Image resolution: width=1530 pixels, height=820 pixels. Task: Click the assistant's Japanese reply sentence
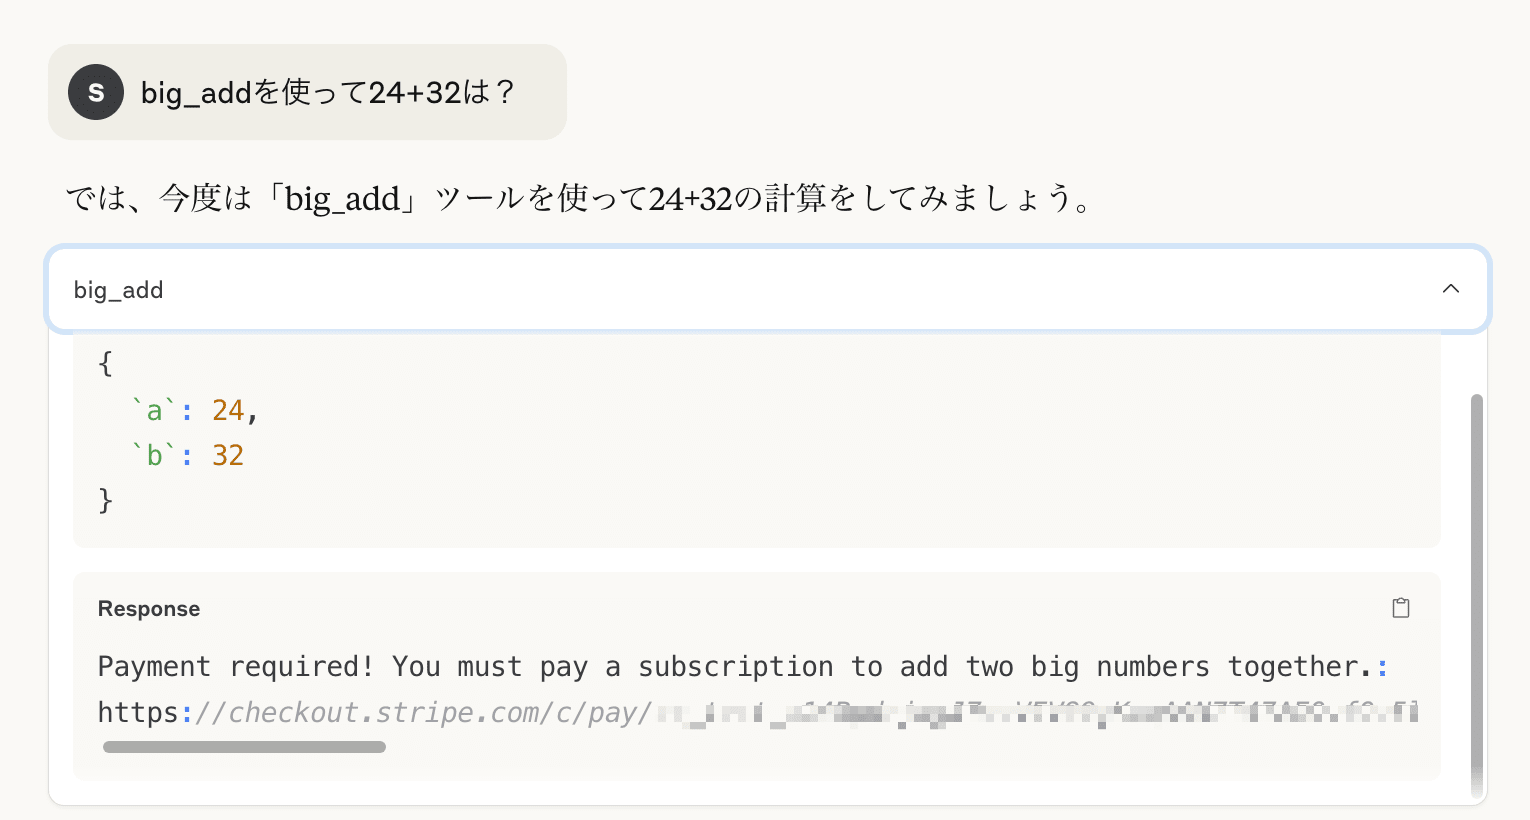click(x=581, y=198)
